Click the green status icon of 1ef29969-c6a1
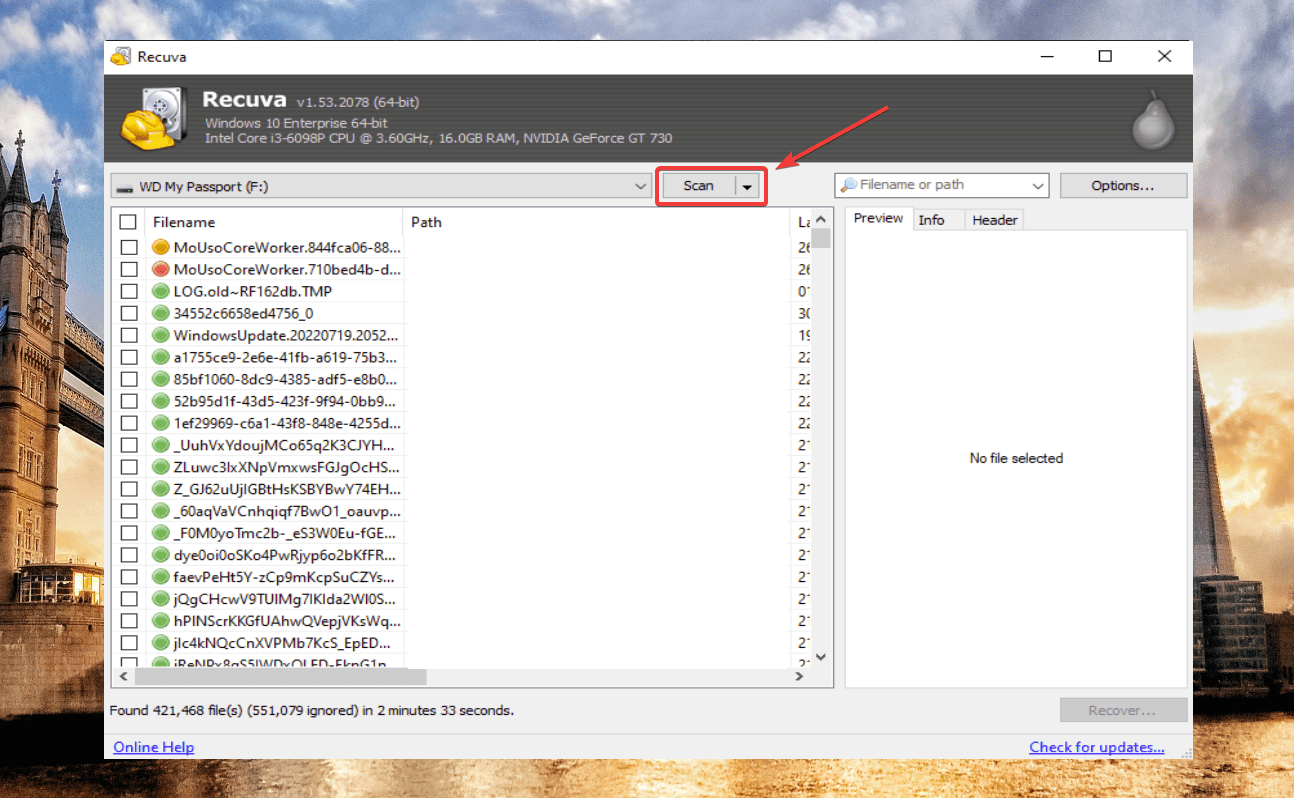Viewport: 1294px width, 798px height. click(160, 423)
